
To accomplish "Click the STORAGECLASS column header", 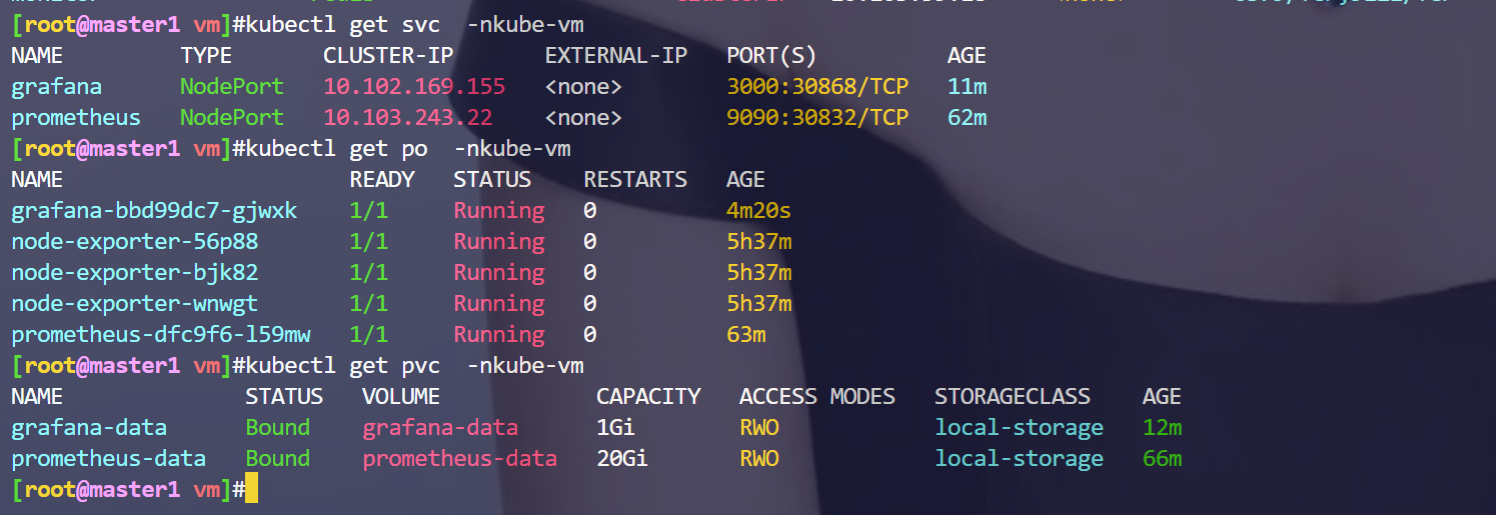I will coord(1012,396).
